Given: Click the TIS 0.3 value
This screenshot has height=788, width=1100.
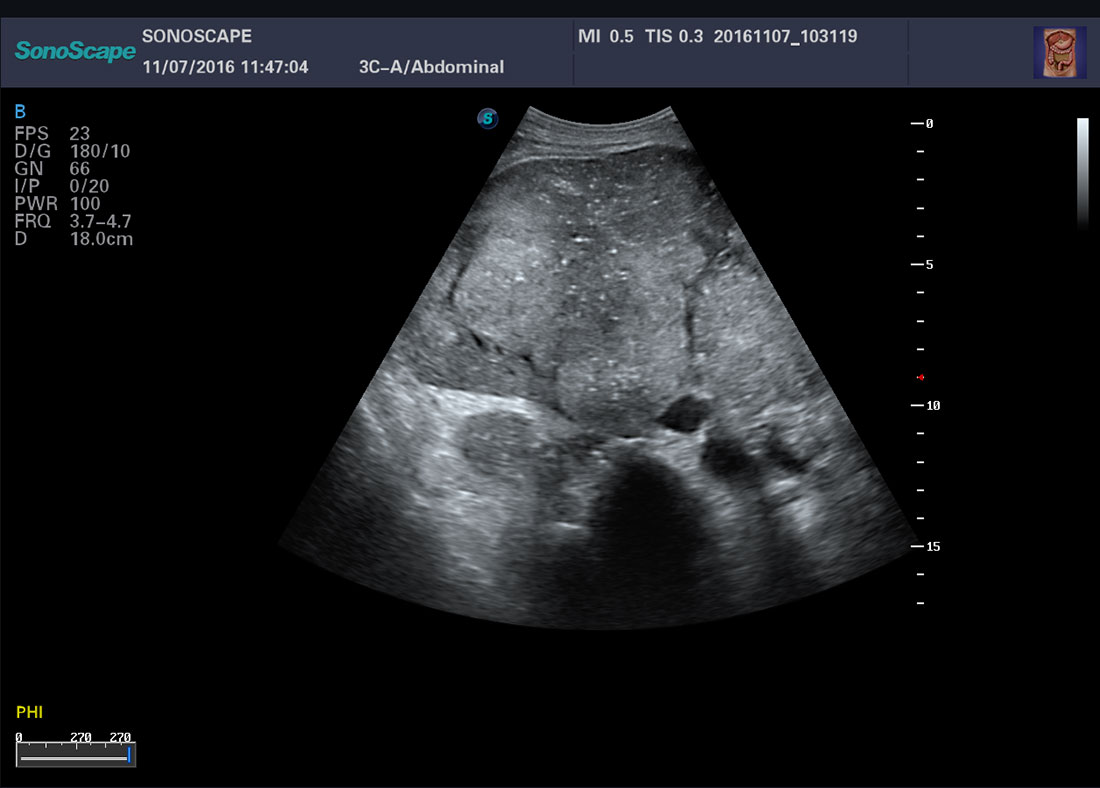Looking at the screenshot, I should pyautogui.click(x=673, y=36).
